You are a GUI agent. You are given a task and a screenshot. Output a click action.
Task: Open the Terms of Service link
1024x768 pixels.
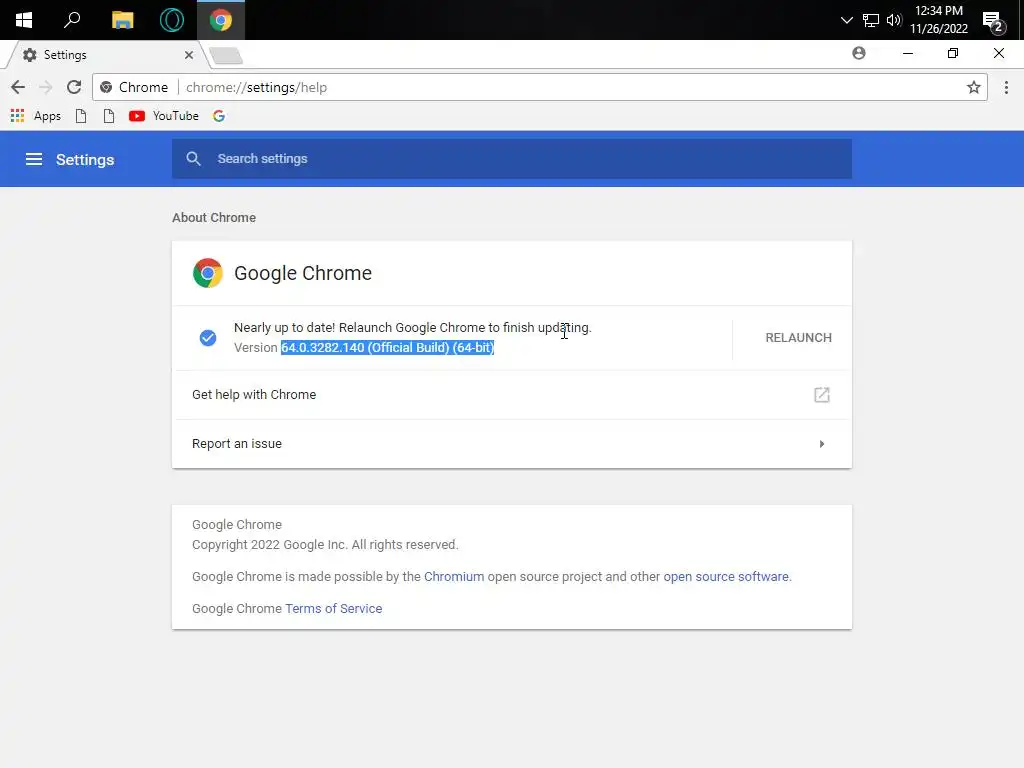pos(334,609)
